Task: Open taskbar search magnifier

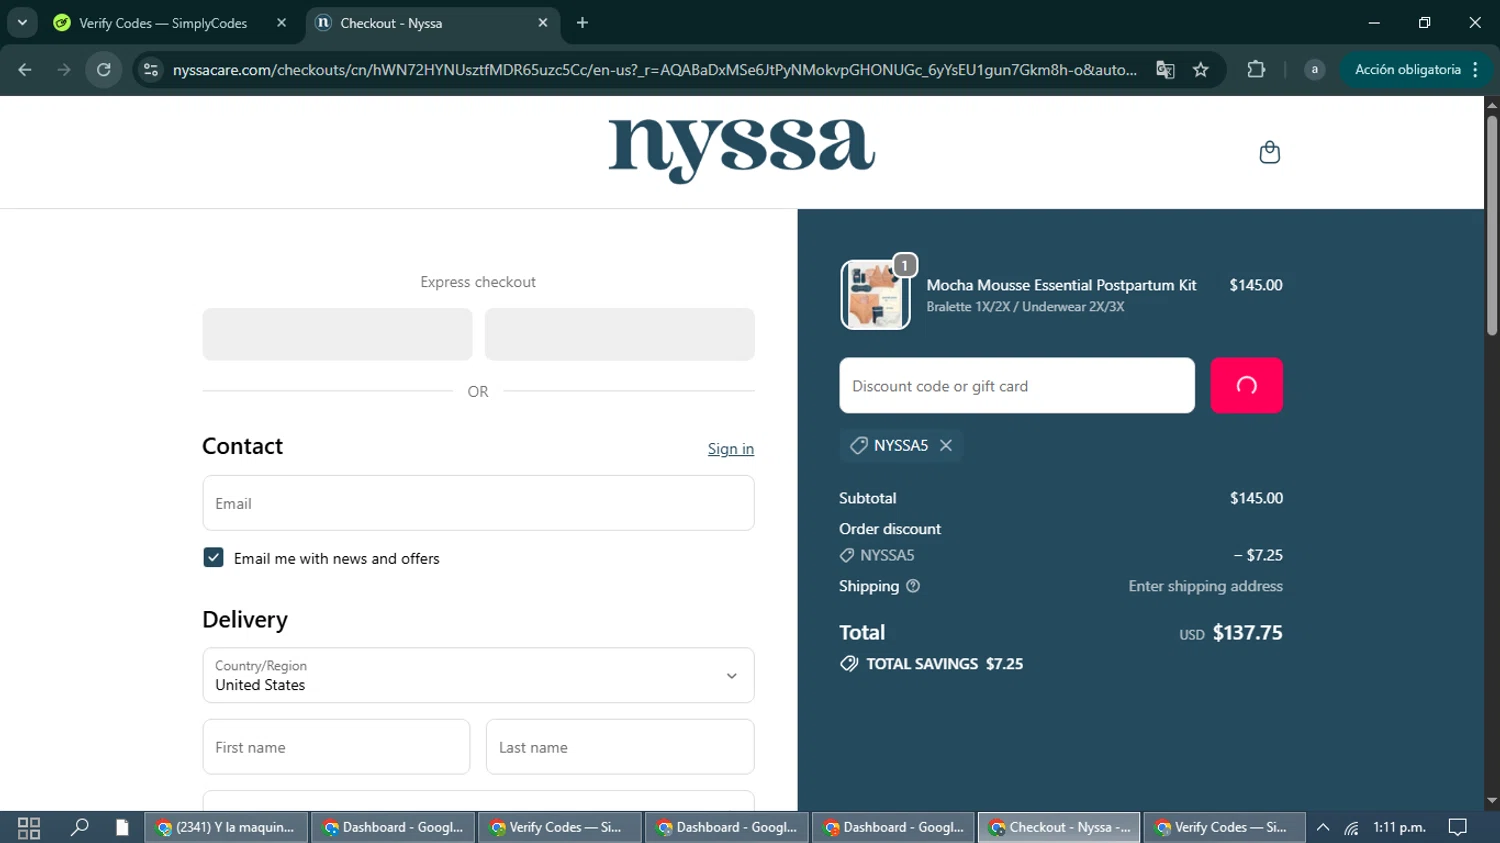Action: point(79,827)
